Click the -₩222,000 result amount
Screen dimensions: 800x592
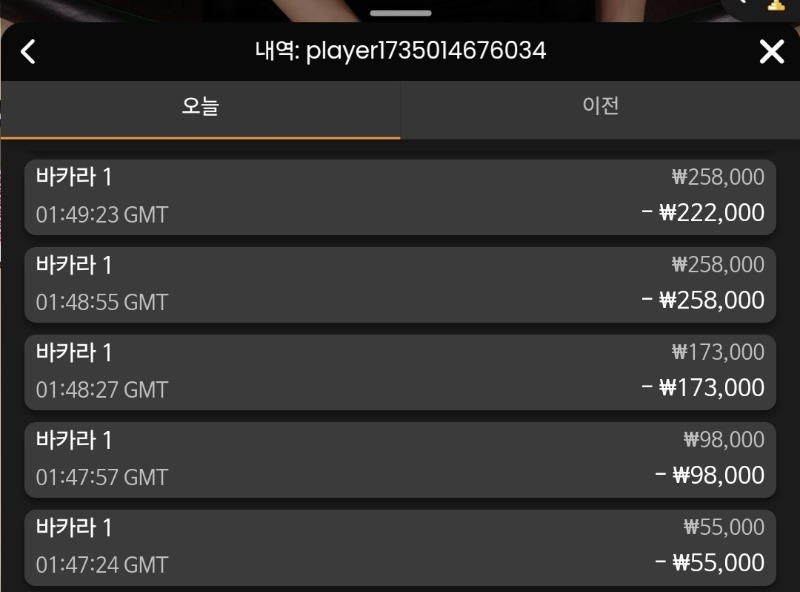703,212
